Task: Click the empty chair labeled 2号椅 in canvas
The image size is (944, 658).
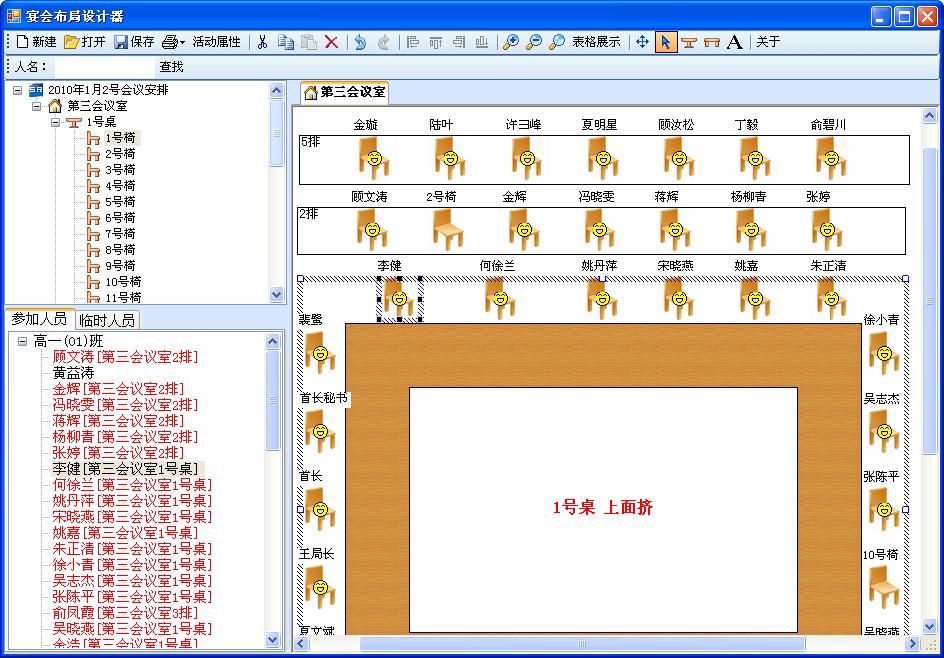Action: point(448,229)
